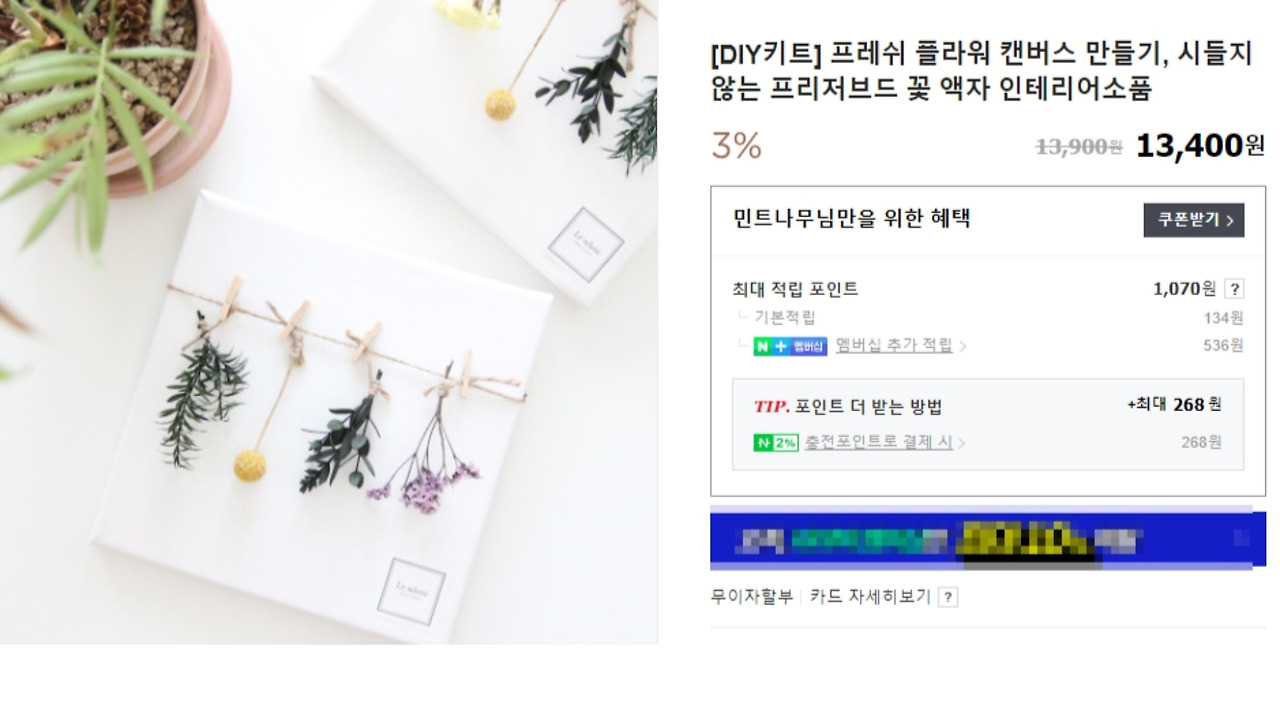The height and width of the screenshot is (720, 1280).
Task: Click the green N 2% badge
Action: point(776,442)
